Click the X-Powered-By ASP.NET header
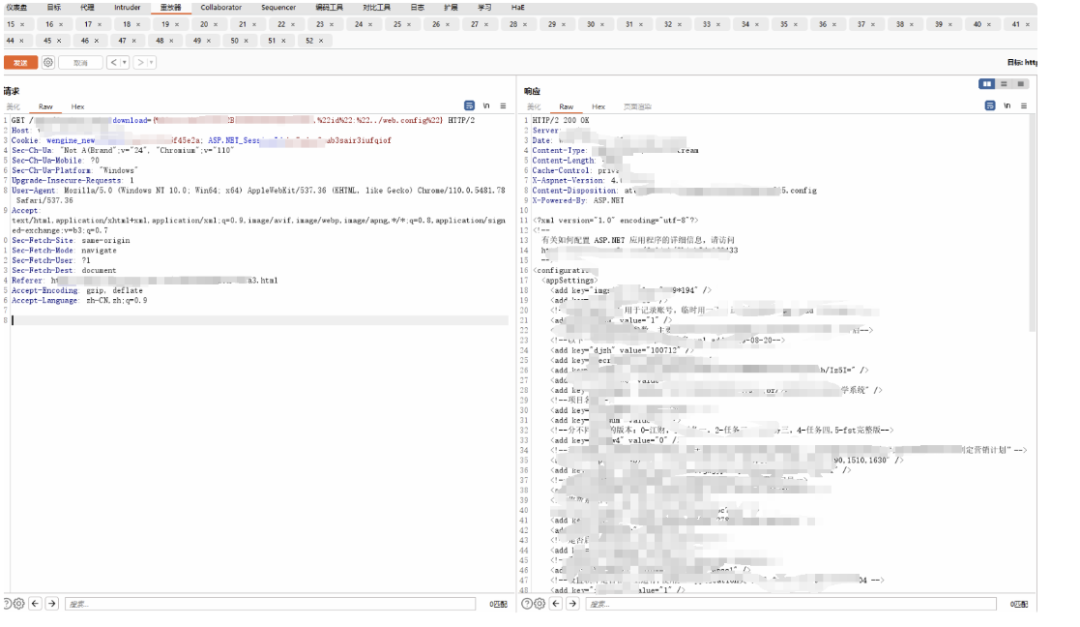Viewport: 1080px width, 627px height. coord(578,201)
